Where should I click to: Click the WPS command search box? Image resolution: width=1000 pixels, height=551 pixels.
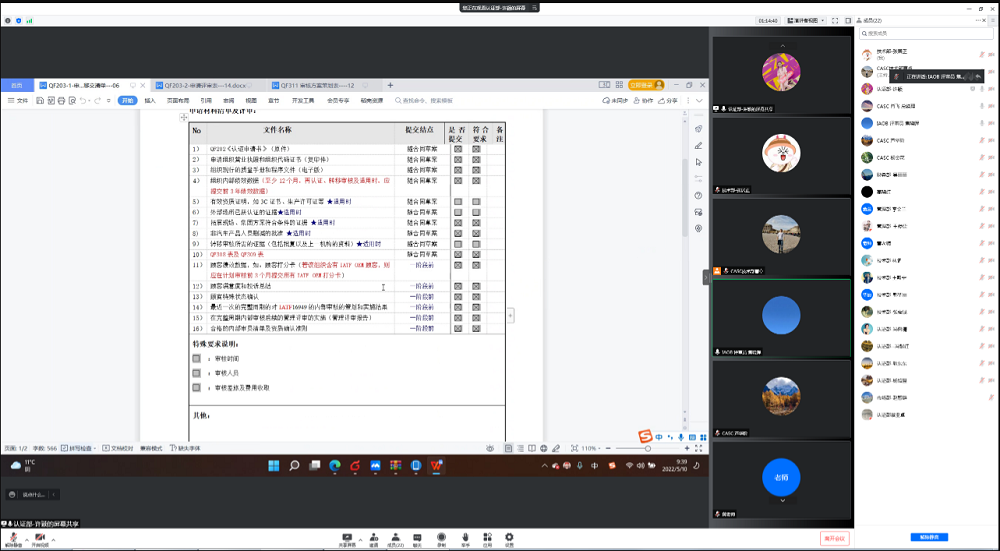[424, 101]
